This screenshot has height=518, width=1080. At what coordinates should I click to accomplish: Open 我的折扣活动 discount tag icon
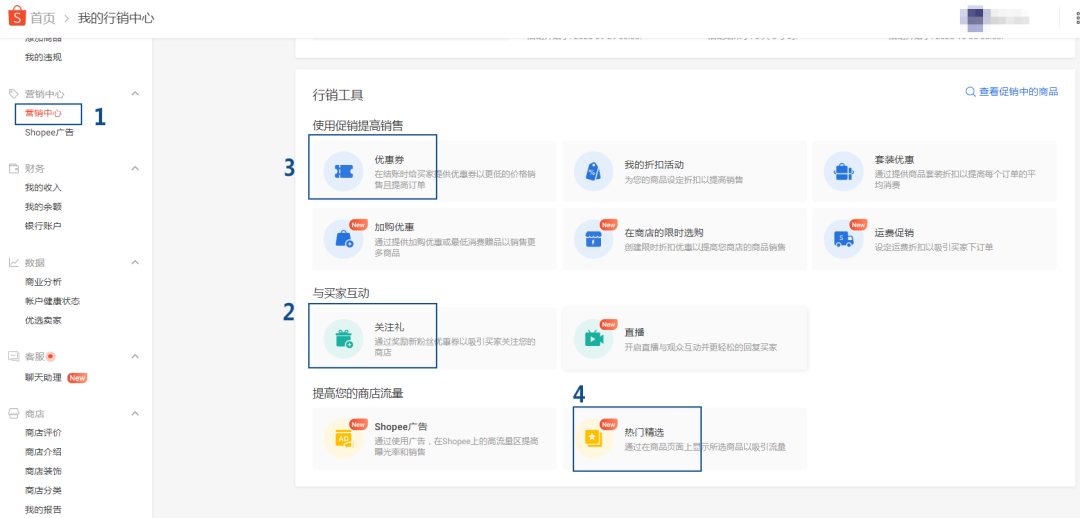[x=593, y=171]
